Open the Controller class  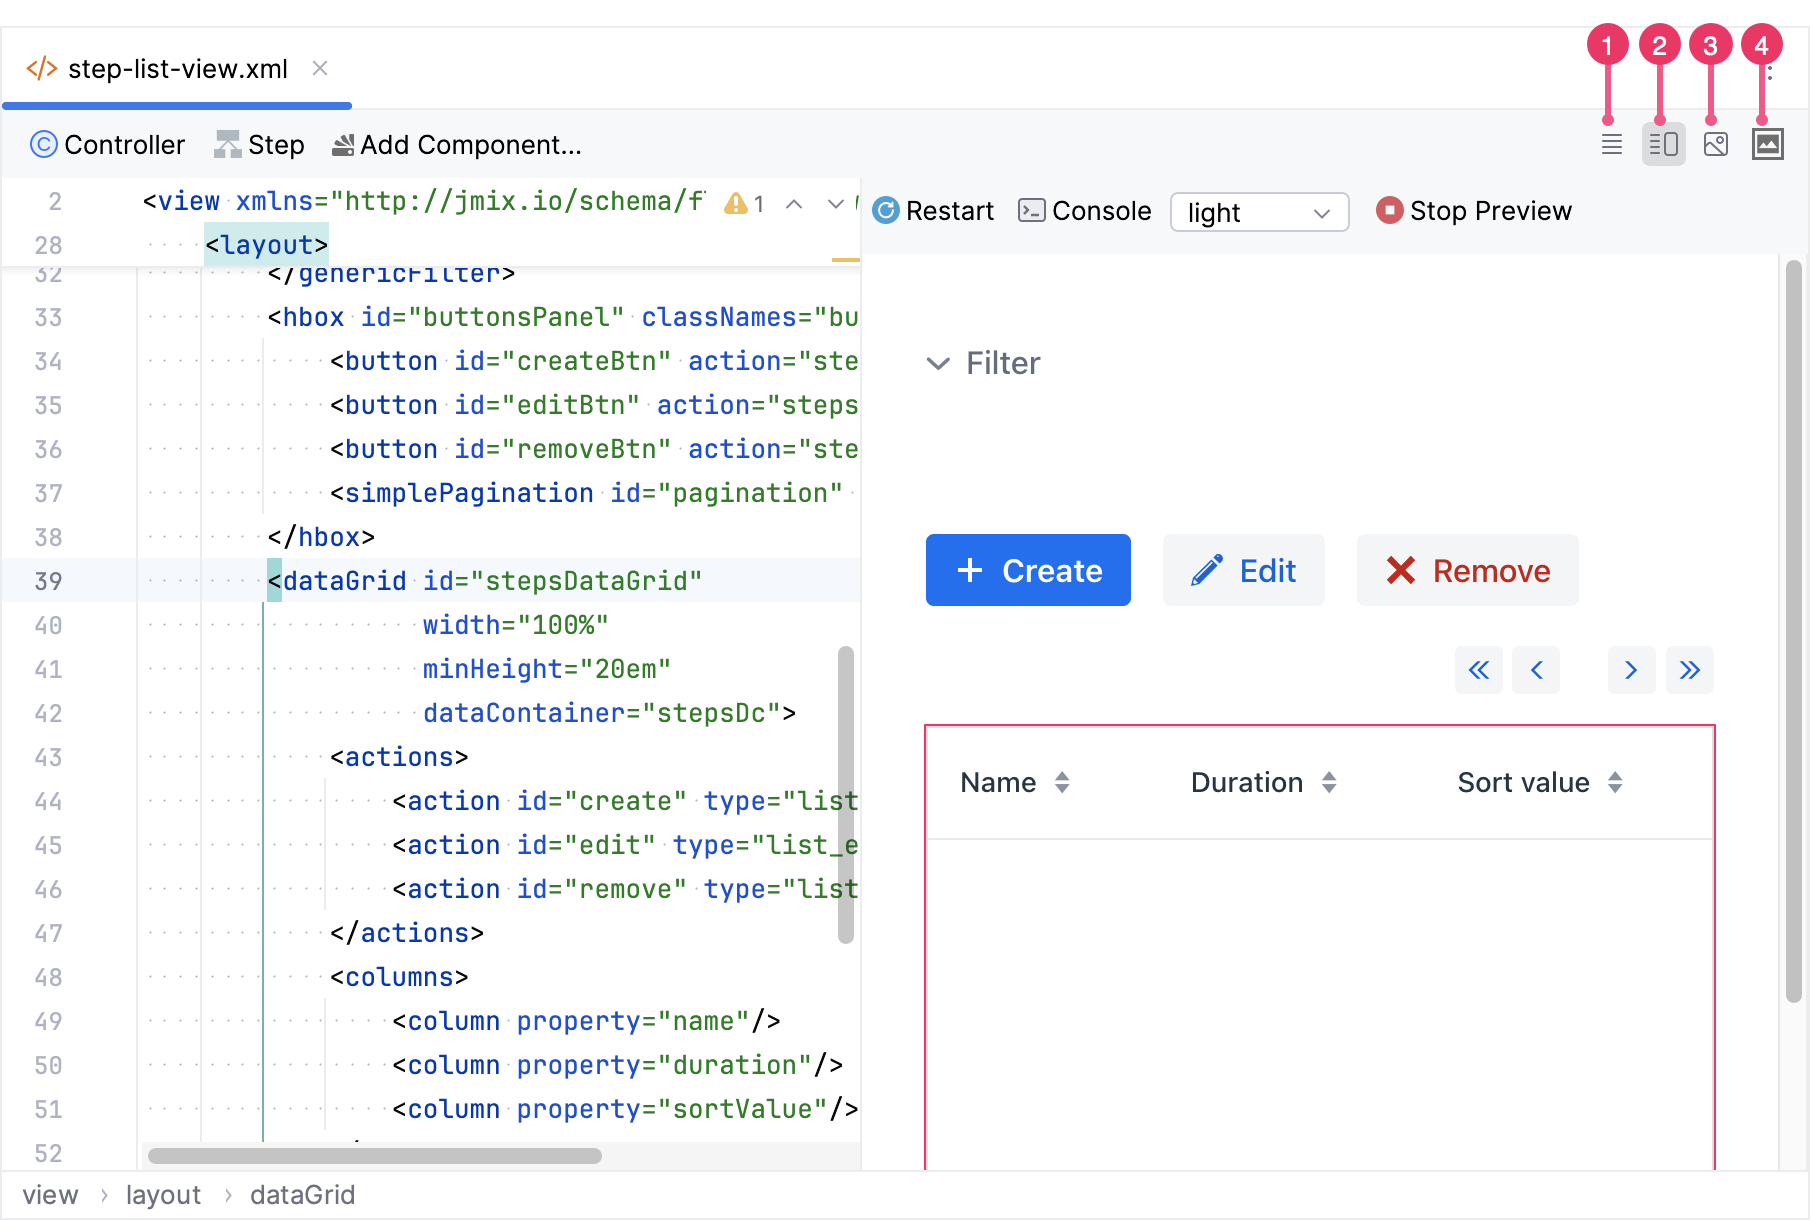tap(108, 145)
